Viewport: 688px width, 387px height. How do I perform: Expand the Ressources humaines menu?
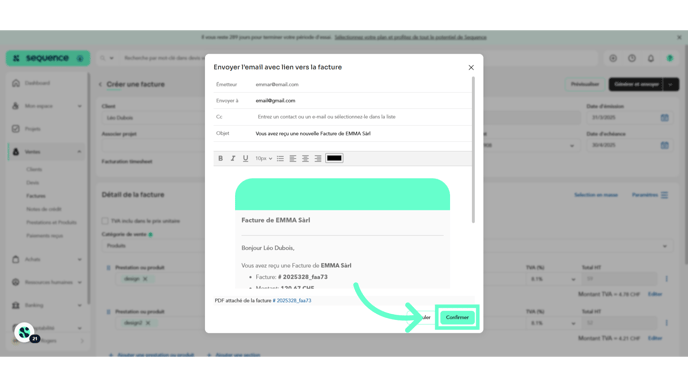(46, 282)
